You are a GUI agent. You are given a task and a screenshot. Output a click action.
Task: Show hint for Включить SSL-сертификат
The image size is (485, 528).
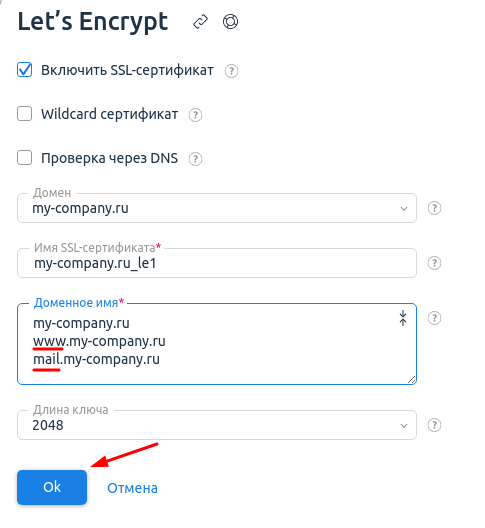231,71
